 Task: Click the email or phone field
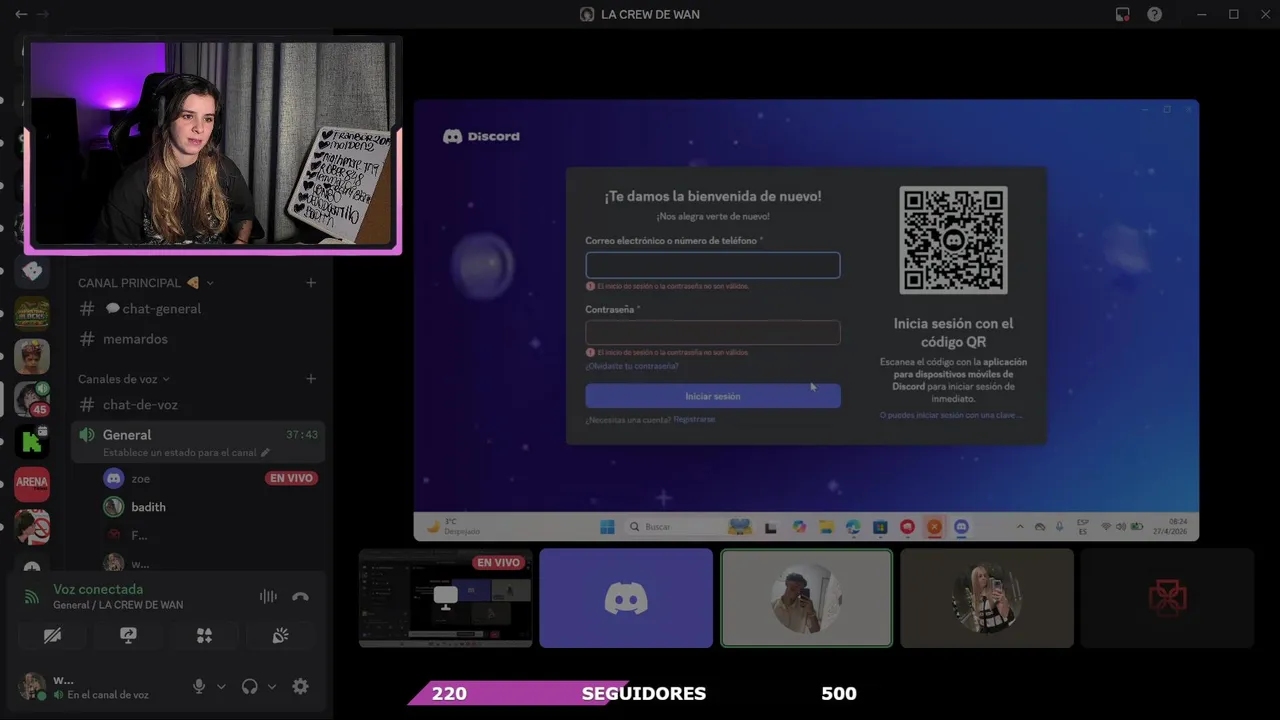coord(713,265)
